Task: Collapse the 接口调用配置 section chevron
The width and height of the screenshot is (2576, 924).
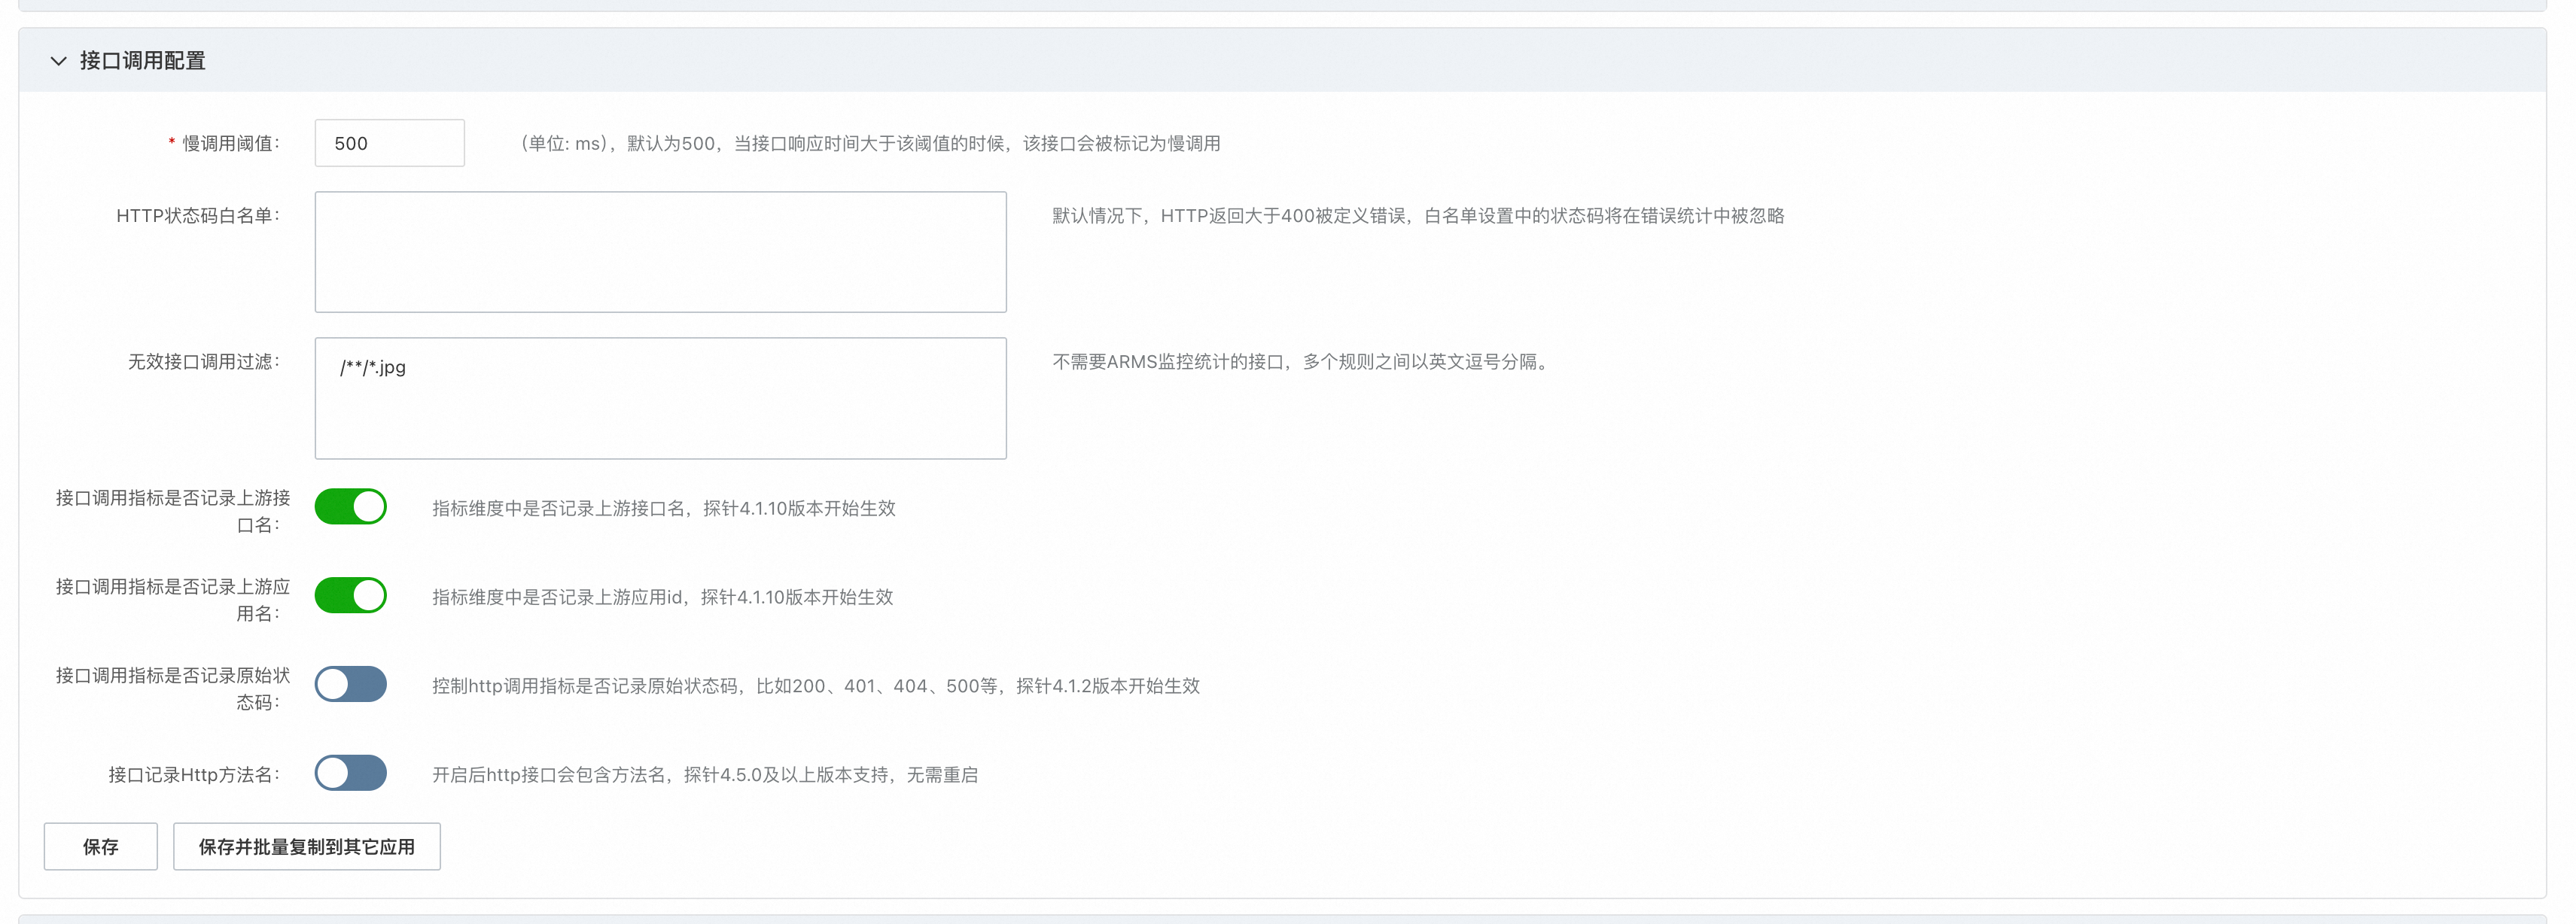Action: [x=58, y=61]
